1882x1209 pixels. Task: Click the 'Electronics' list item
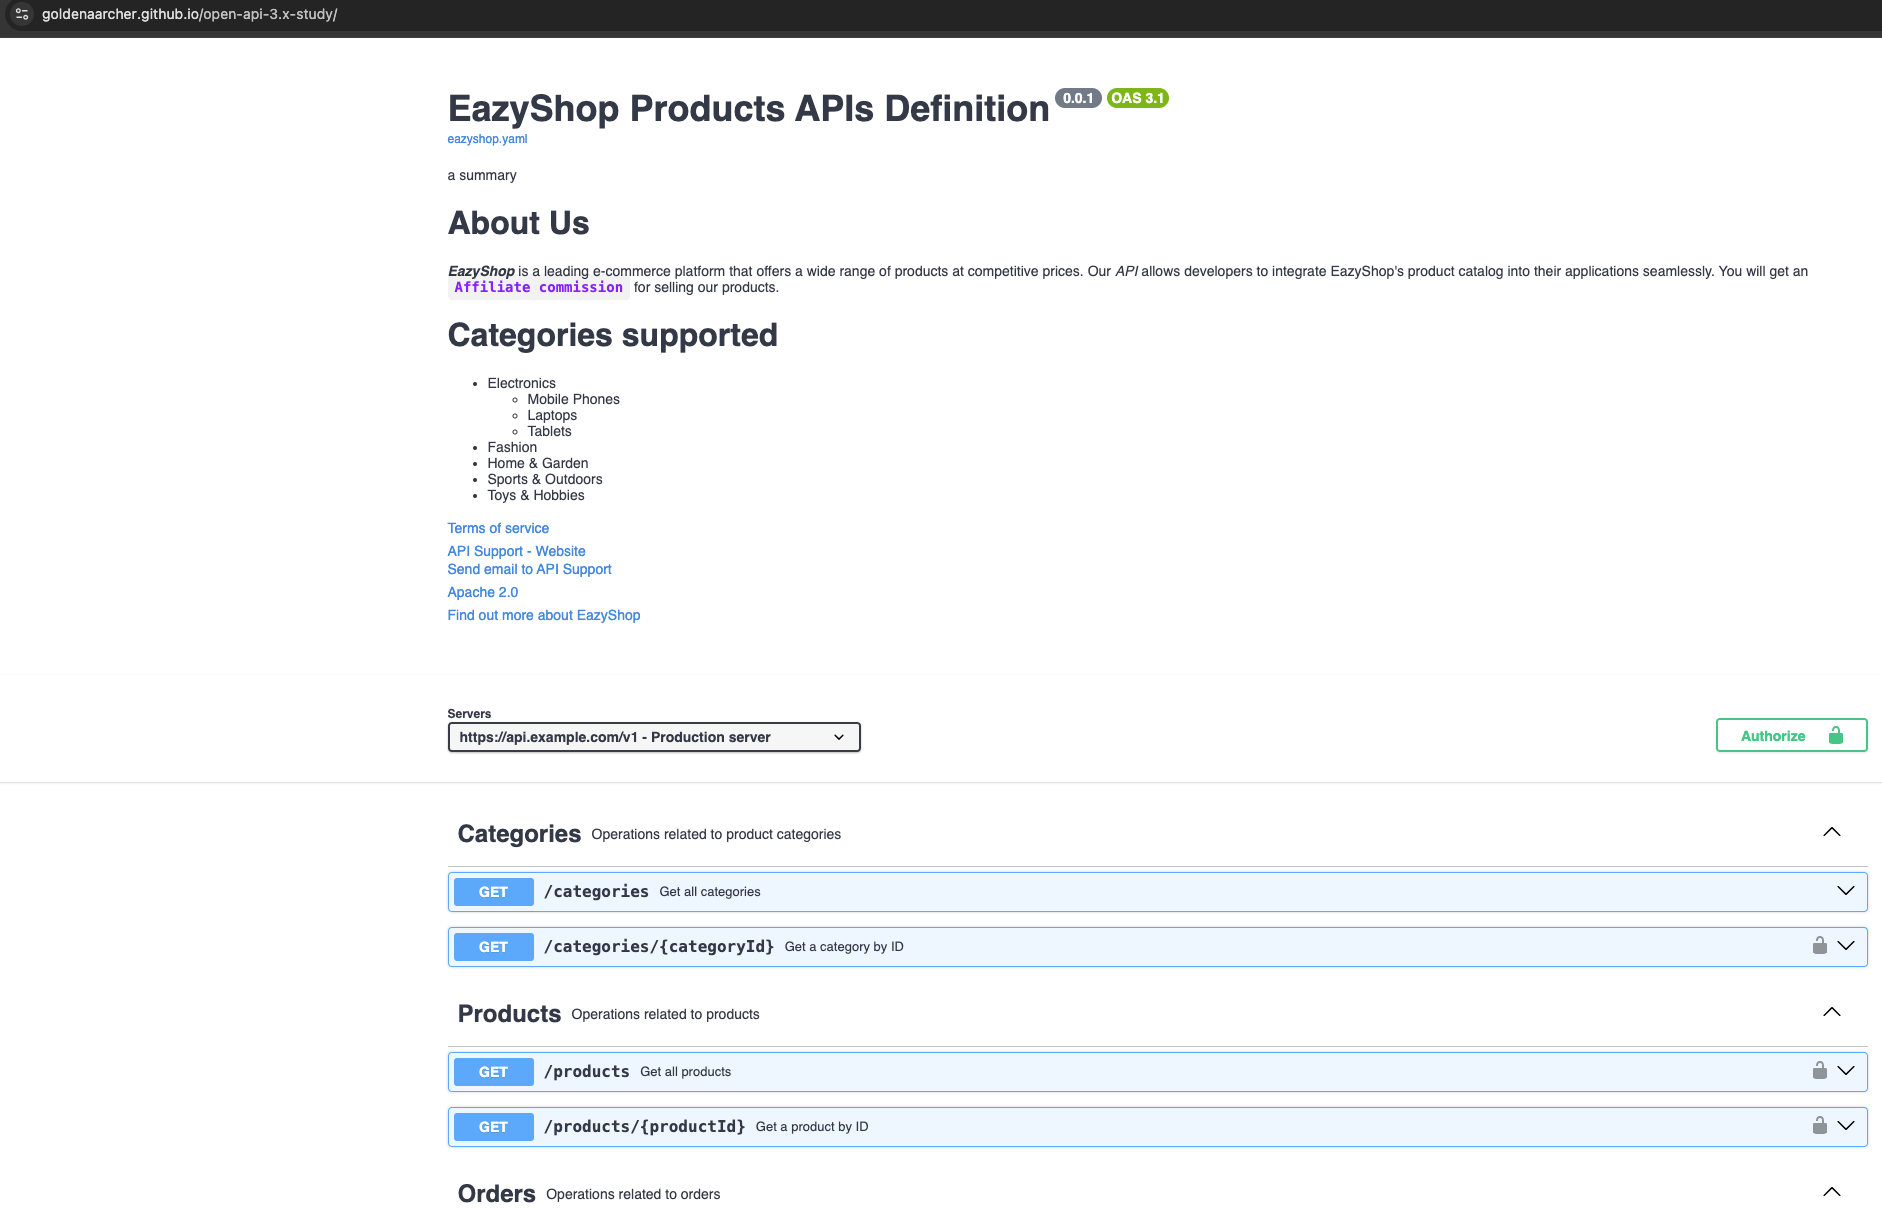(521, 383)
